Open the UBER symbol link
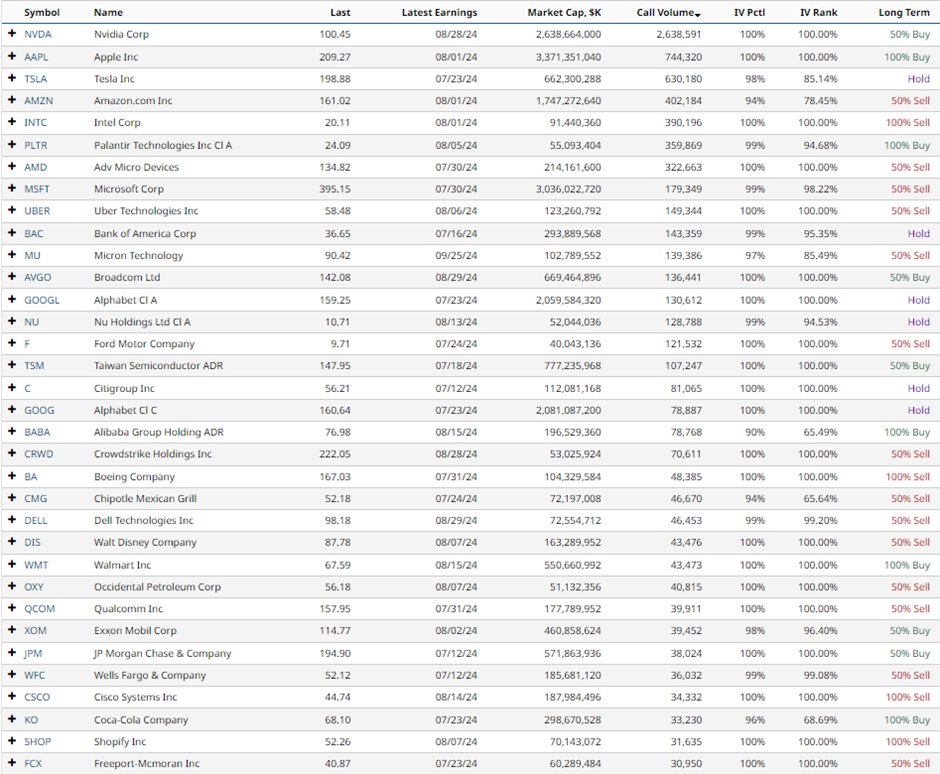Viewport: 940px width, 774px height. tap(37, 211)
